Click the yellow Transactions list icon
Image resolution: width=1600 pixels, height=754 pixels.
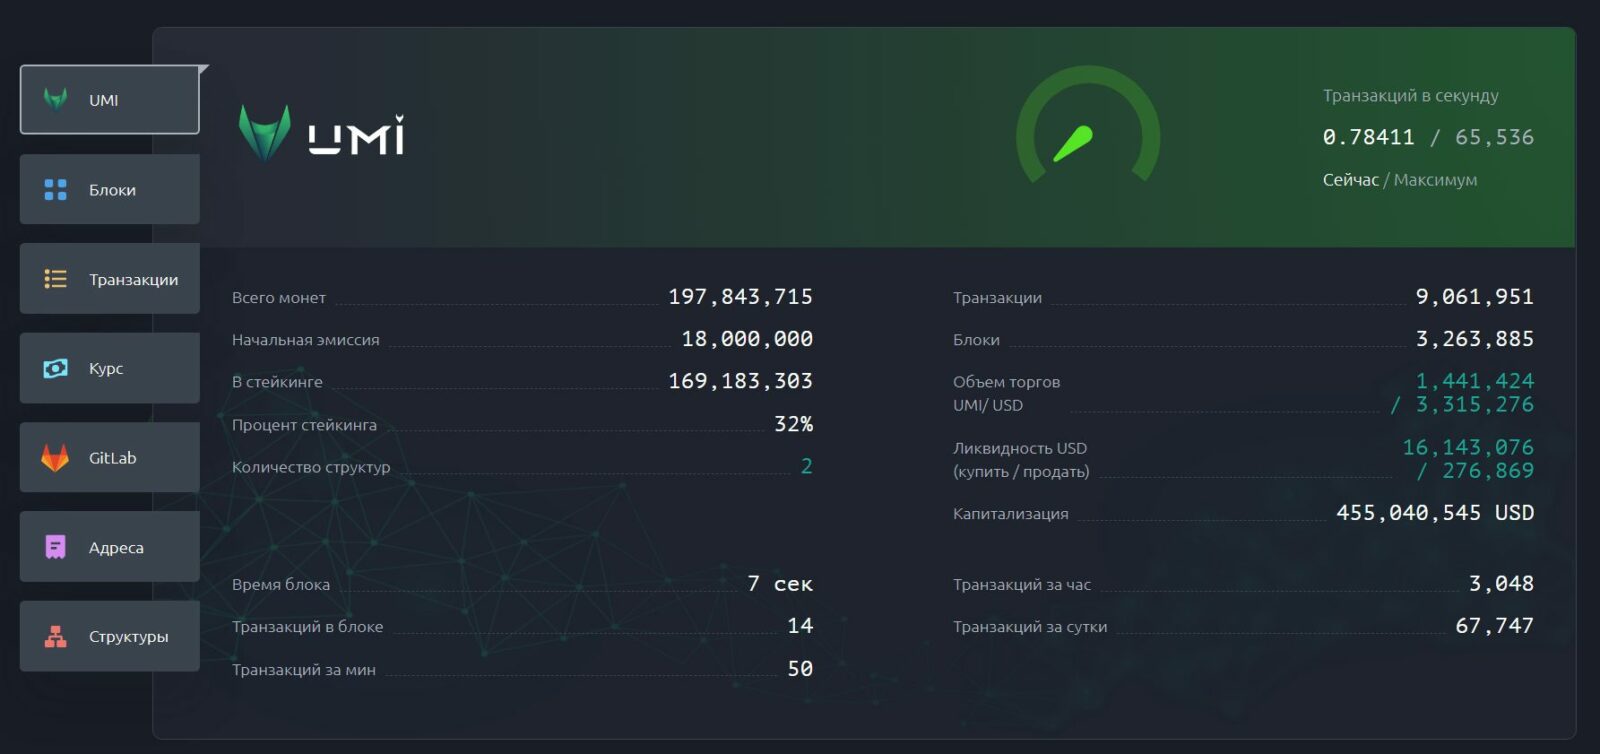tap(56, 279)
